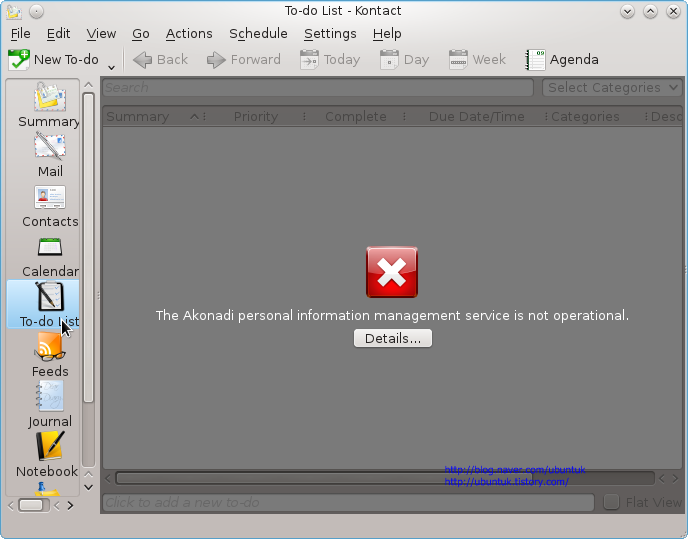Sort by the Complete column
Screen dimensions: 688x539
(x=355, y=117)
